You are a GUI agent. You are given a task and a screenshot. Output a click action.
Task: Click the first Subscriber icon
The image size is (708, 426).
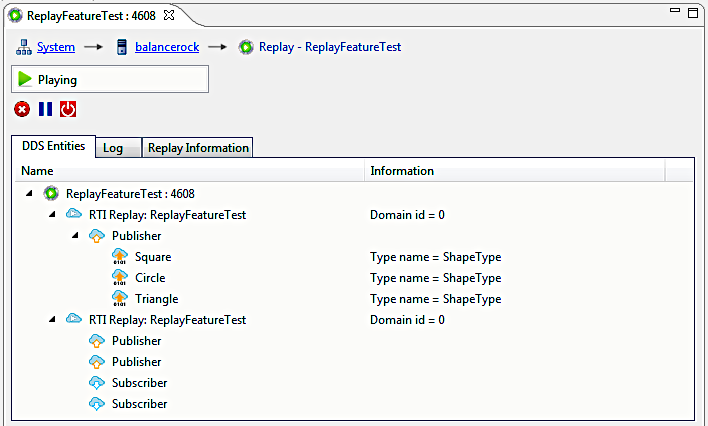tap(97, 383)
